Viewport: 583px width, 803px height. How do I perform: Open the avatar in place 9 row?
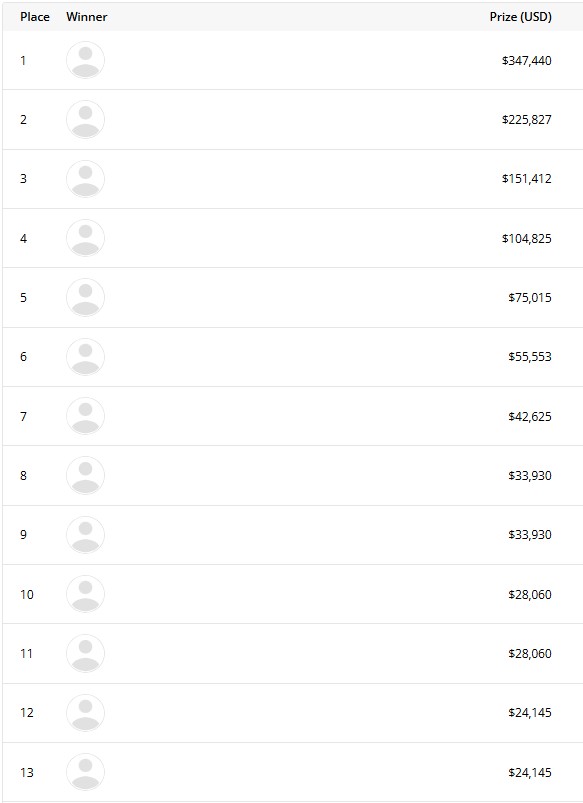86,535
